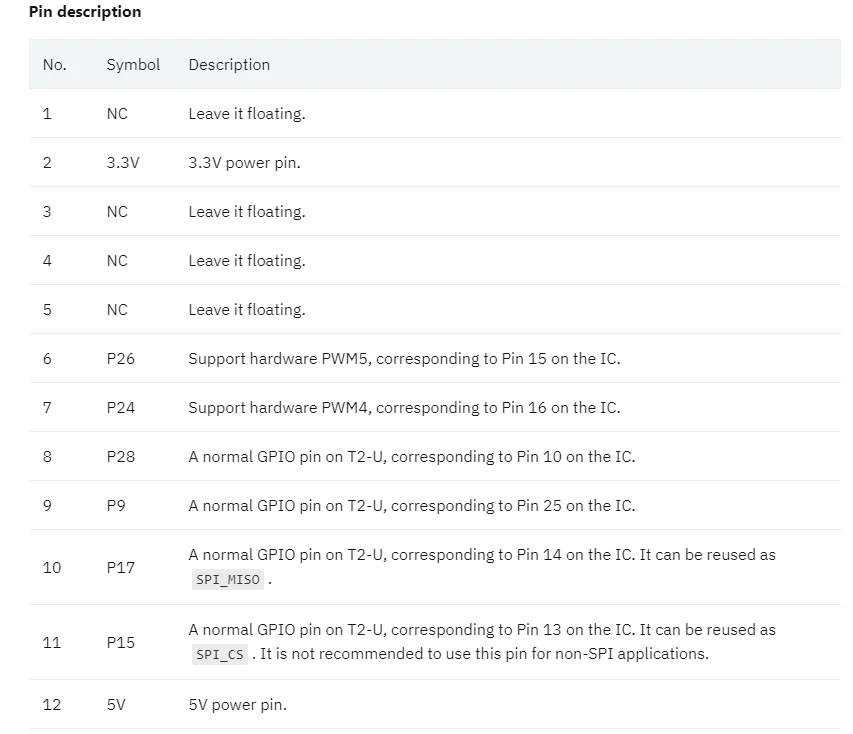Click the Symbol column header
This screenshot has width=853, height=734.
click(x=133, y=65)
